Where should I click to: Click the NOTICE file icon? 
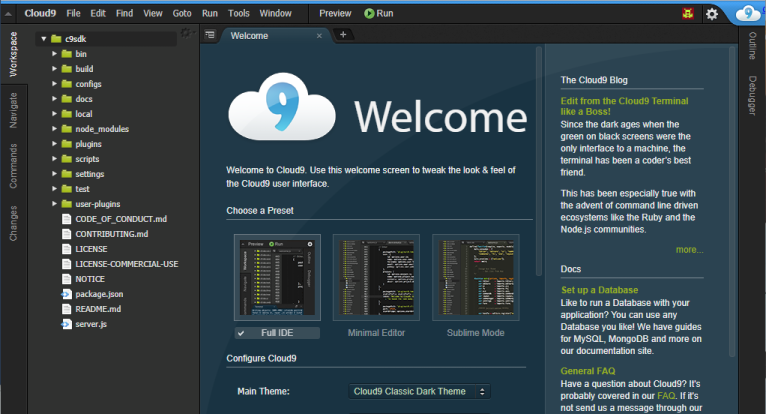[66, 279]
